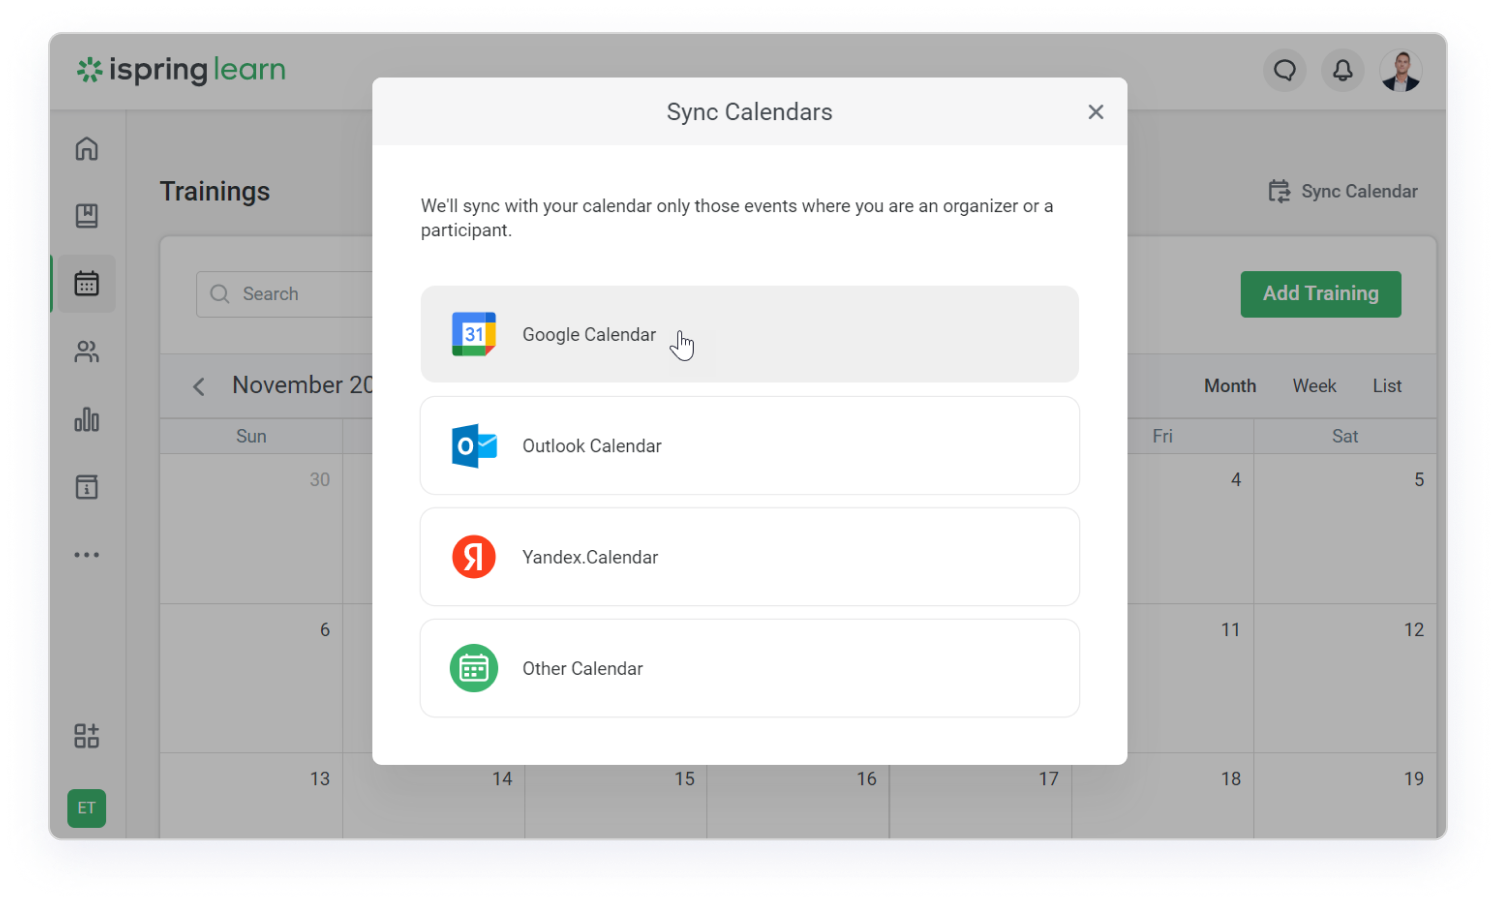Select day 30 in the calendar

pos(320,480)
